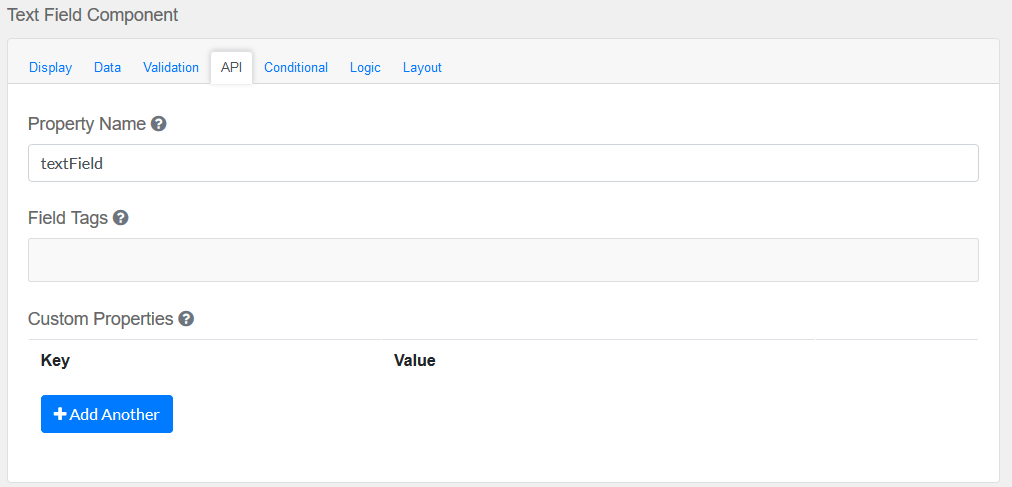
Task: Go to the Validation tab
Action: pyautogui.click(x=171, y=67)
